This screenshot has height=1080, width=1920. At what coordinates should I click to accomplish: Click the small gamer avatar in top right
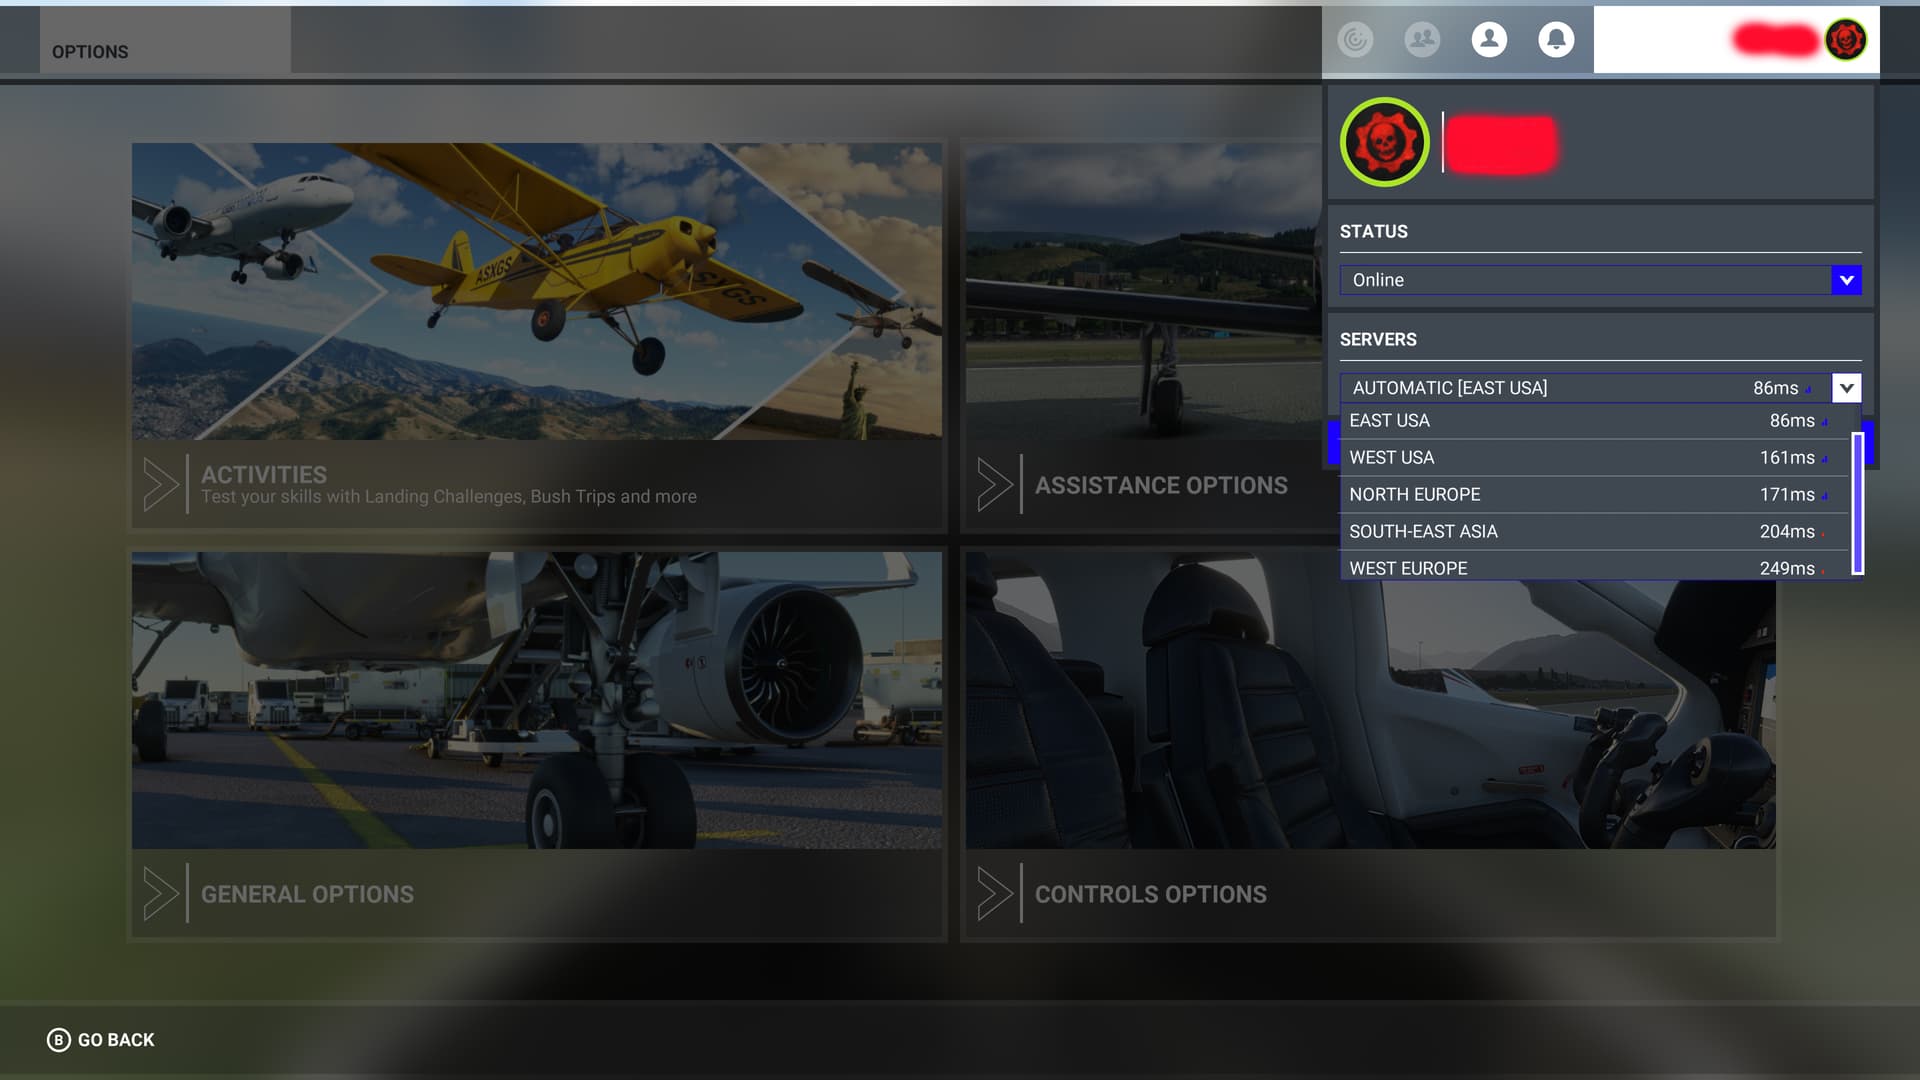click(x=1845, y=40)
